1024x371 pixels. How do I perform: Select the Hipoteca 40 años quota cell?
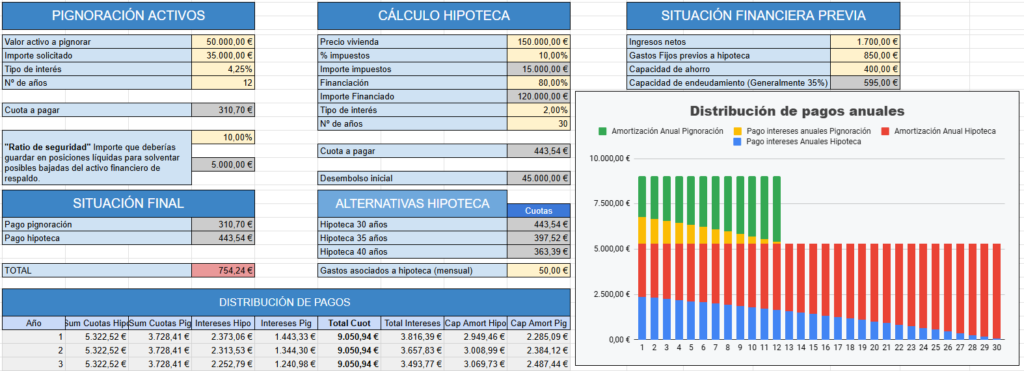pyautogui.click(x=539, y=252)
